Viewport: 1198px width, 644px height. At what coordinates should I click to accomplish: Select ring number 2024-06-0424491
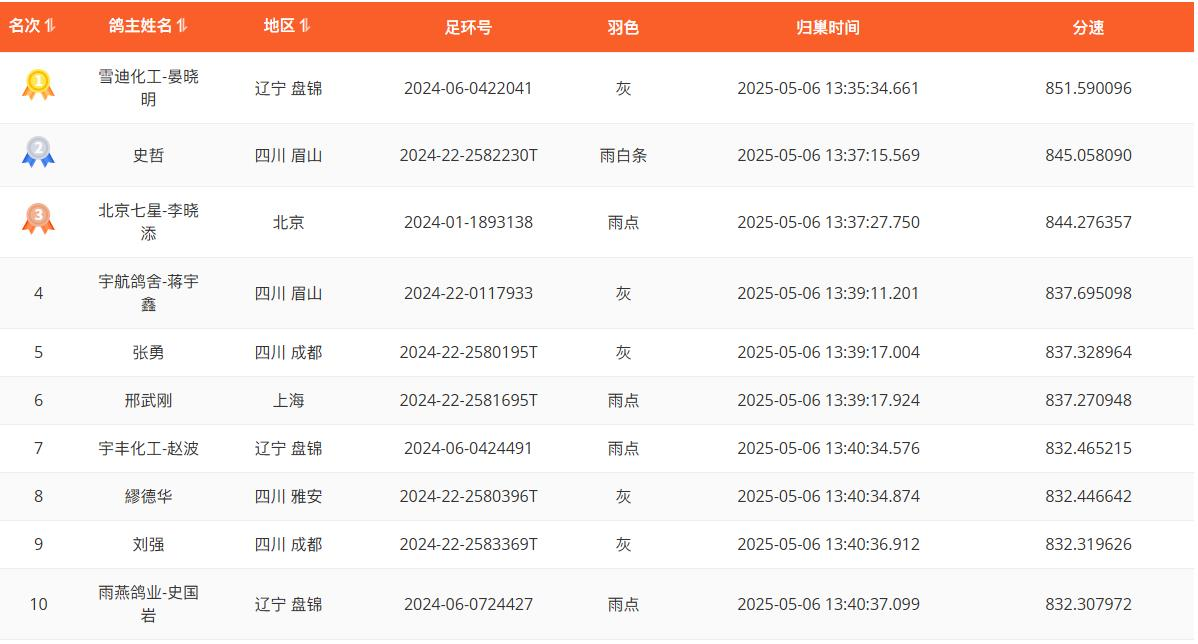coord(468,448)
